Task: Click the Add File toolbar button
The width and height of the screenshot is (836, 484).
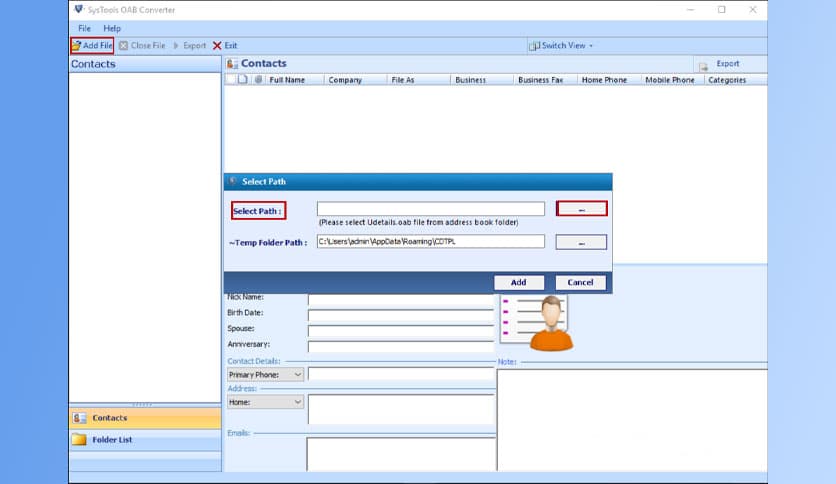Action: click(x=92, y=46)
